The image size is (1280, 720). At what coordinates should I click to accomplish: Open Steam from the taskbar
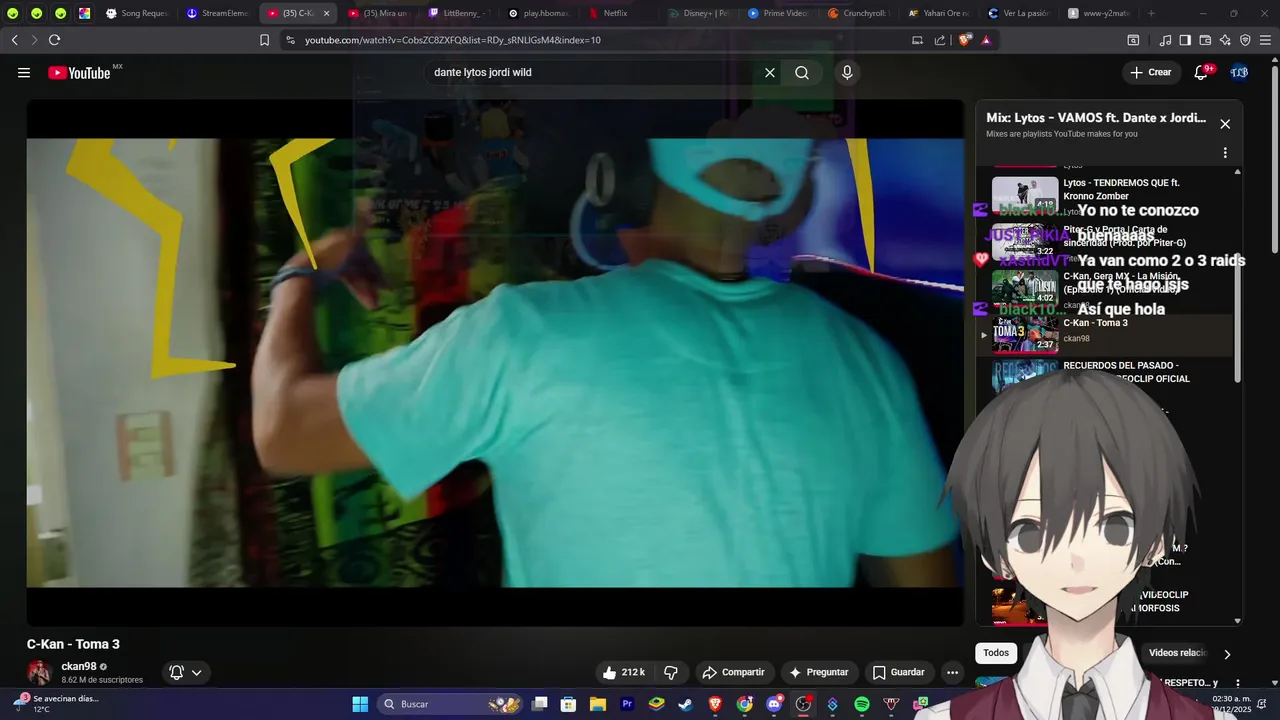click(685, 704)
